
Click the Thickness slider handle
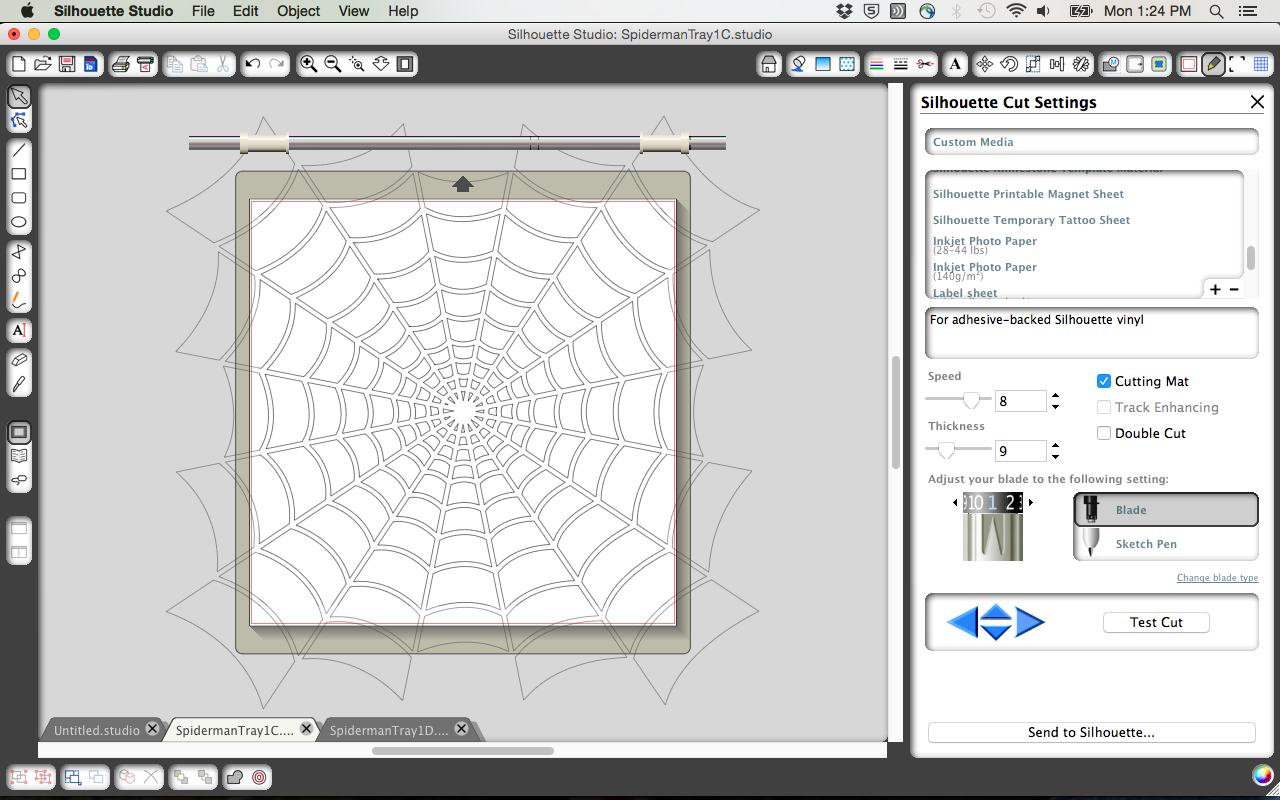[946, 450]
